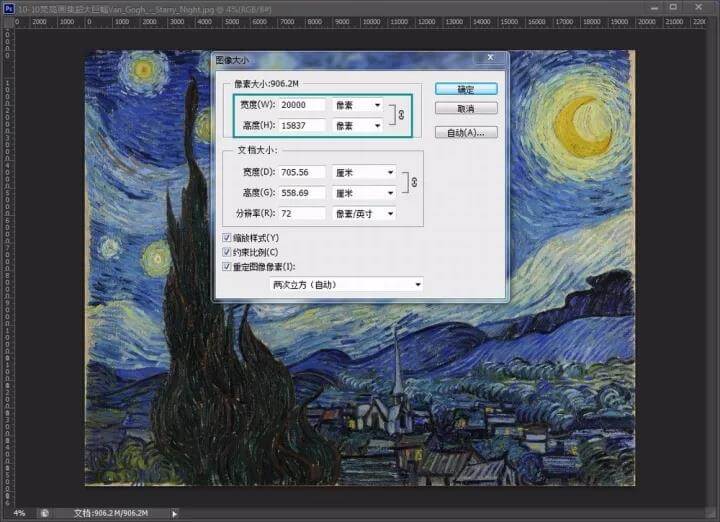
Task: Click the 取消 button
Action: pyautogui.click(x=466, y=109)
